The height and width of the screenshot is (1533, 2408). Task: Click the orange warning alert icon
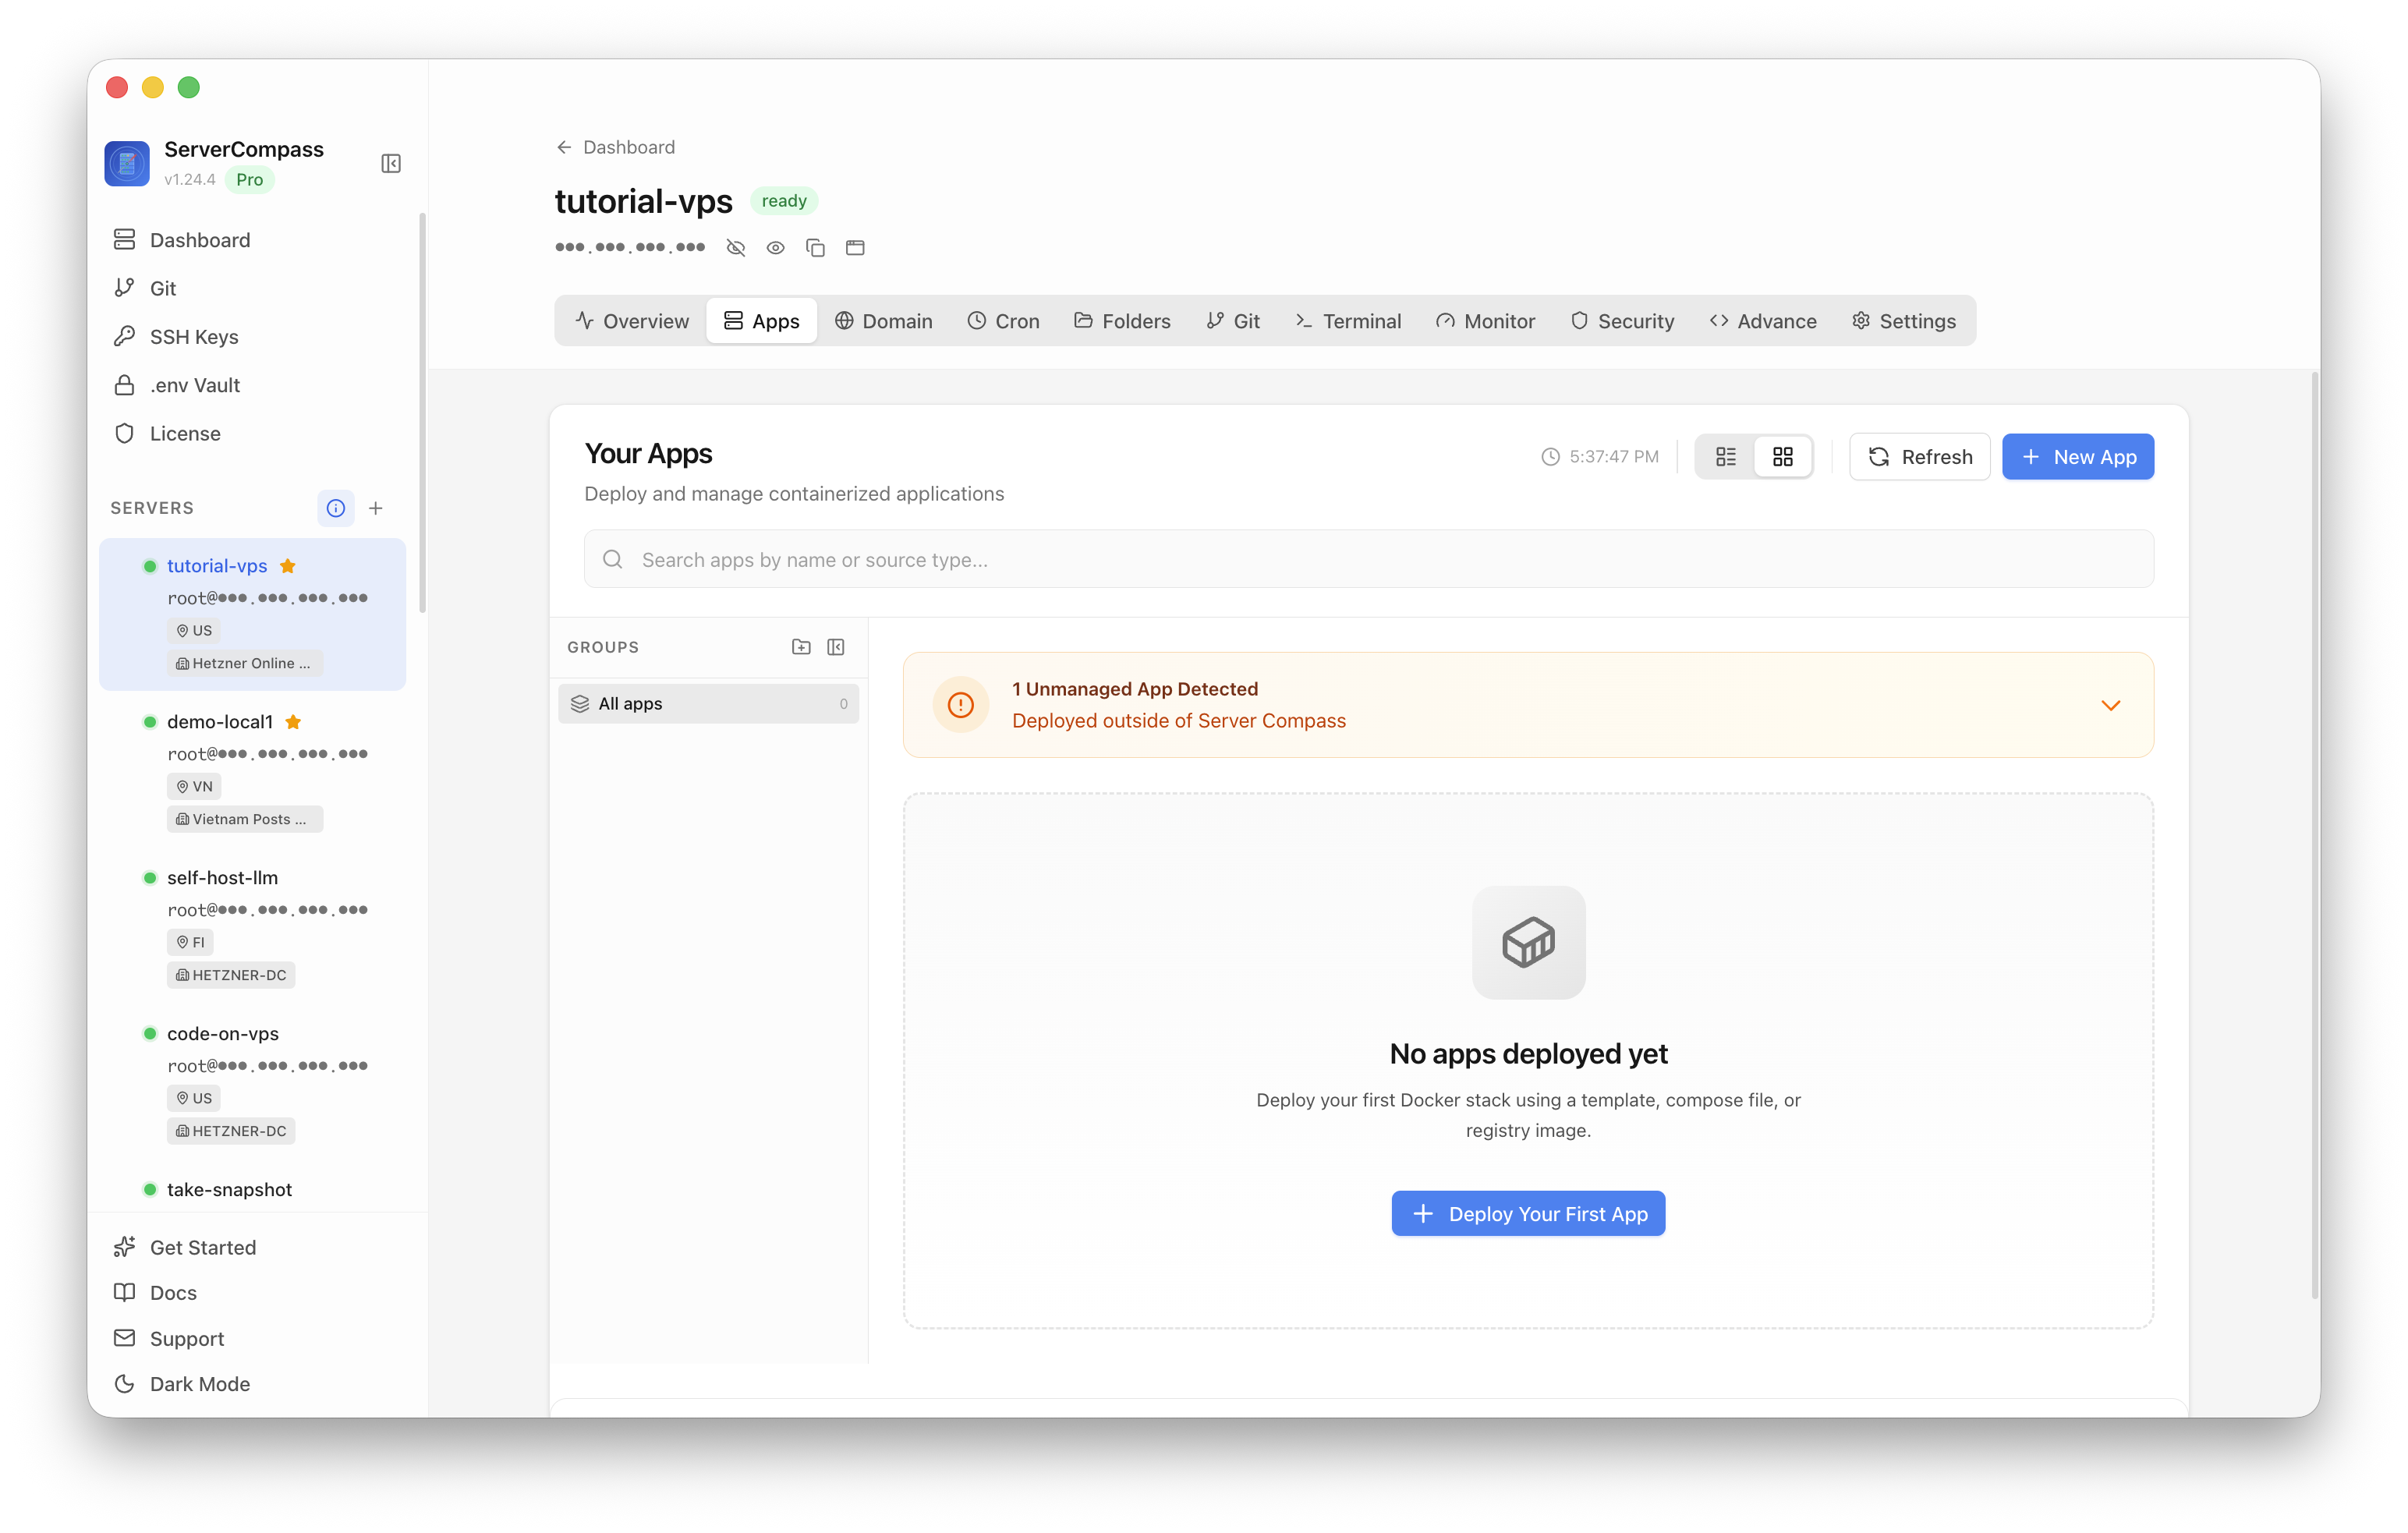point(961,705)
